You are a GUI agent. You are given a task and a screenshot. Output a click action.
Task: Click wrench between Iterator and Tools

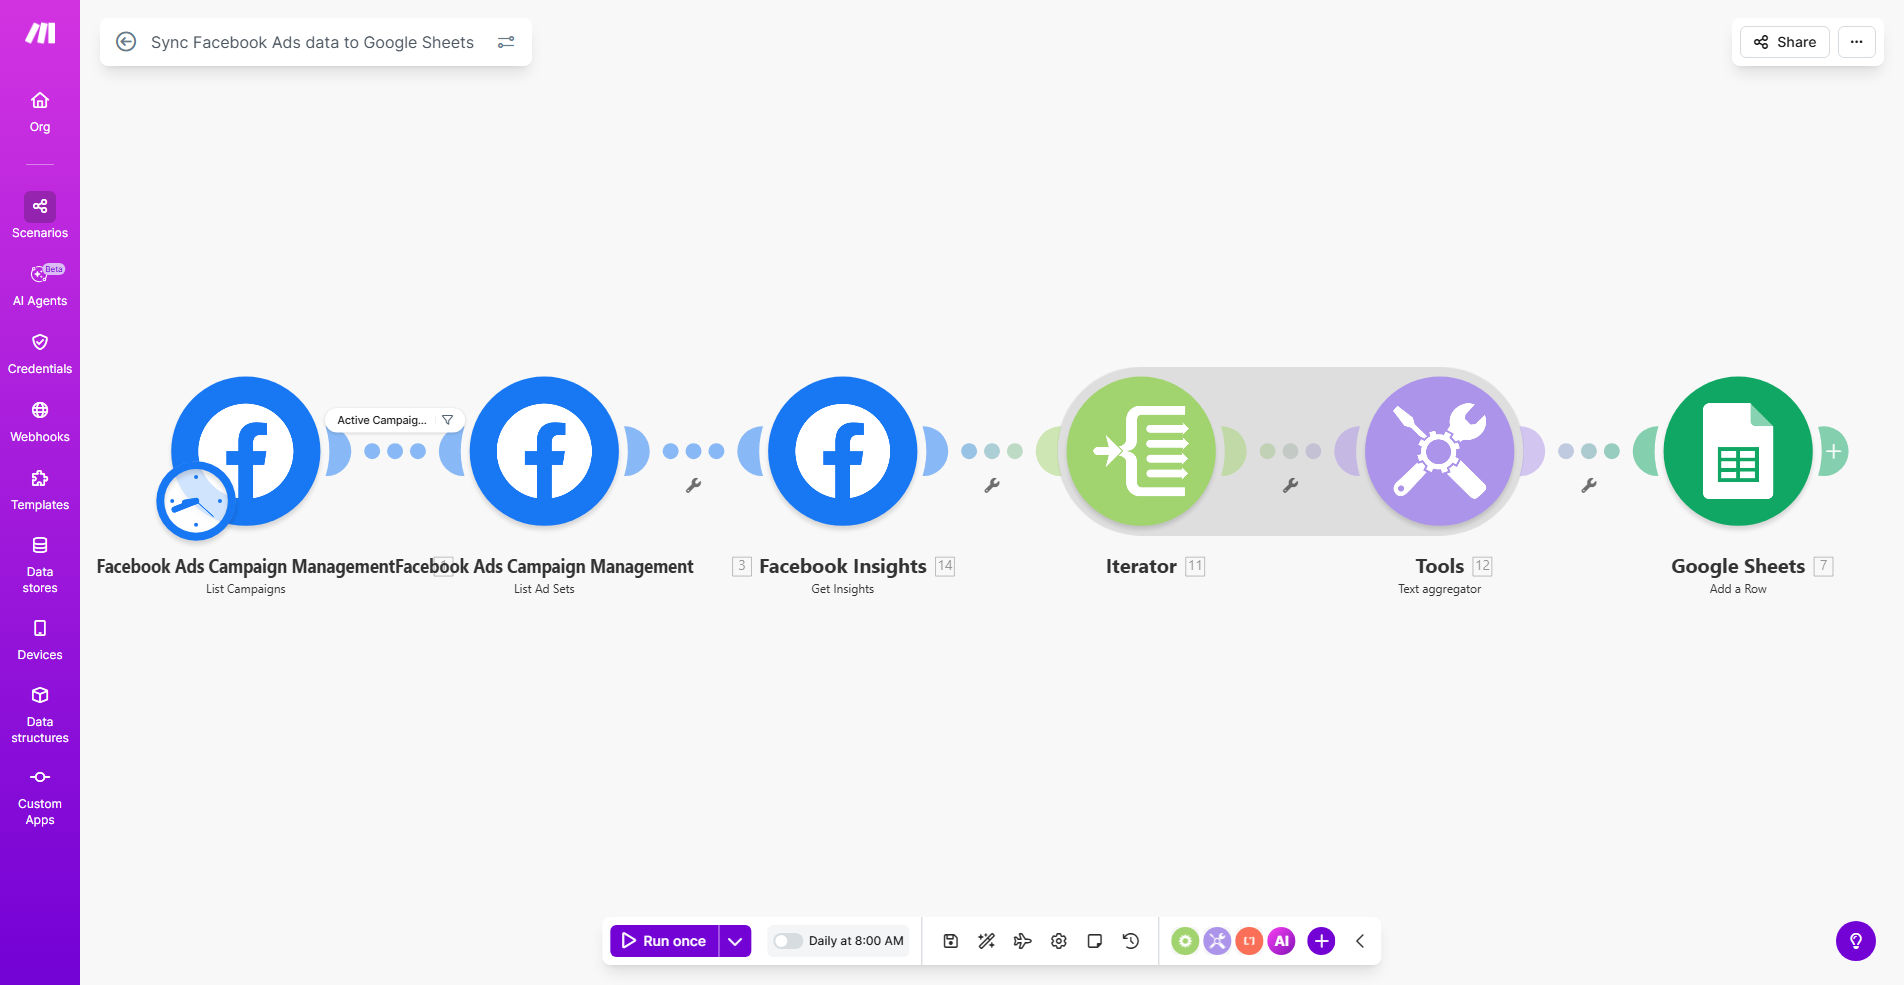(1290, 485)
